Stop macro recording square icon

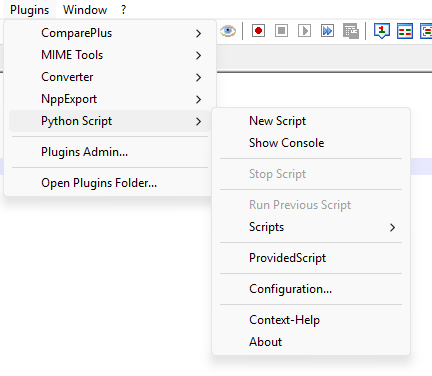click(x=281, y=31)
